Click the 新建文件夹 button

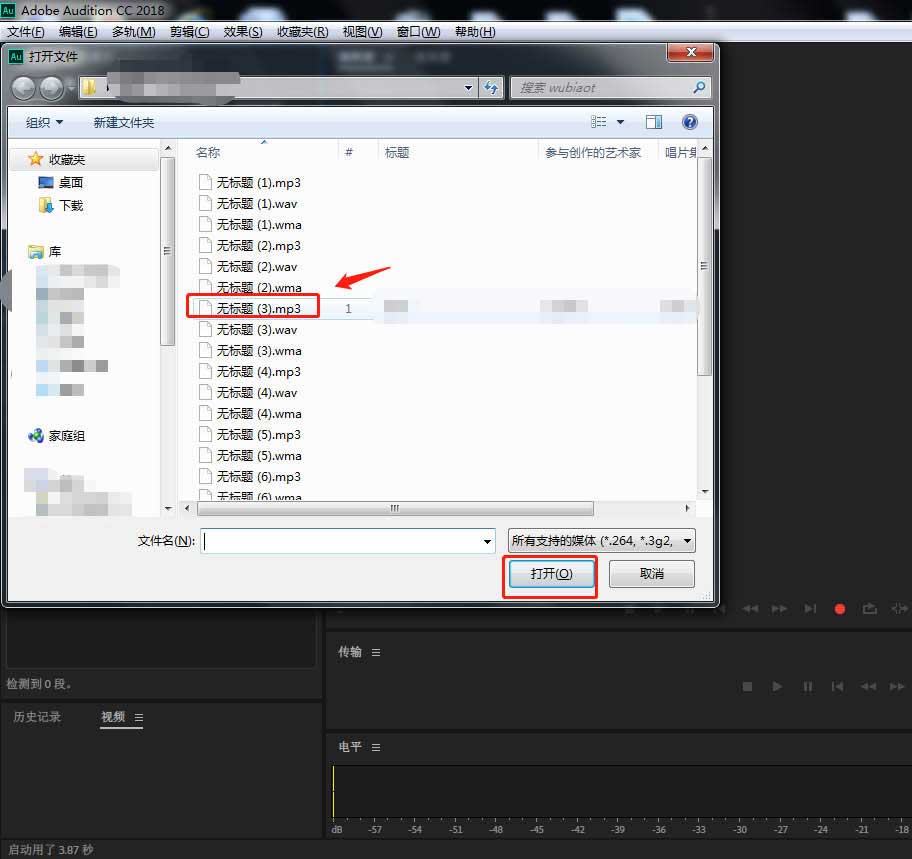(123, 123)
